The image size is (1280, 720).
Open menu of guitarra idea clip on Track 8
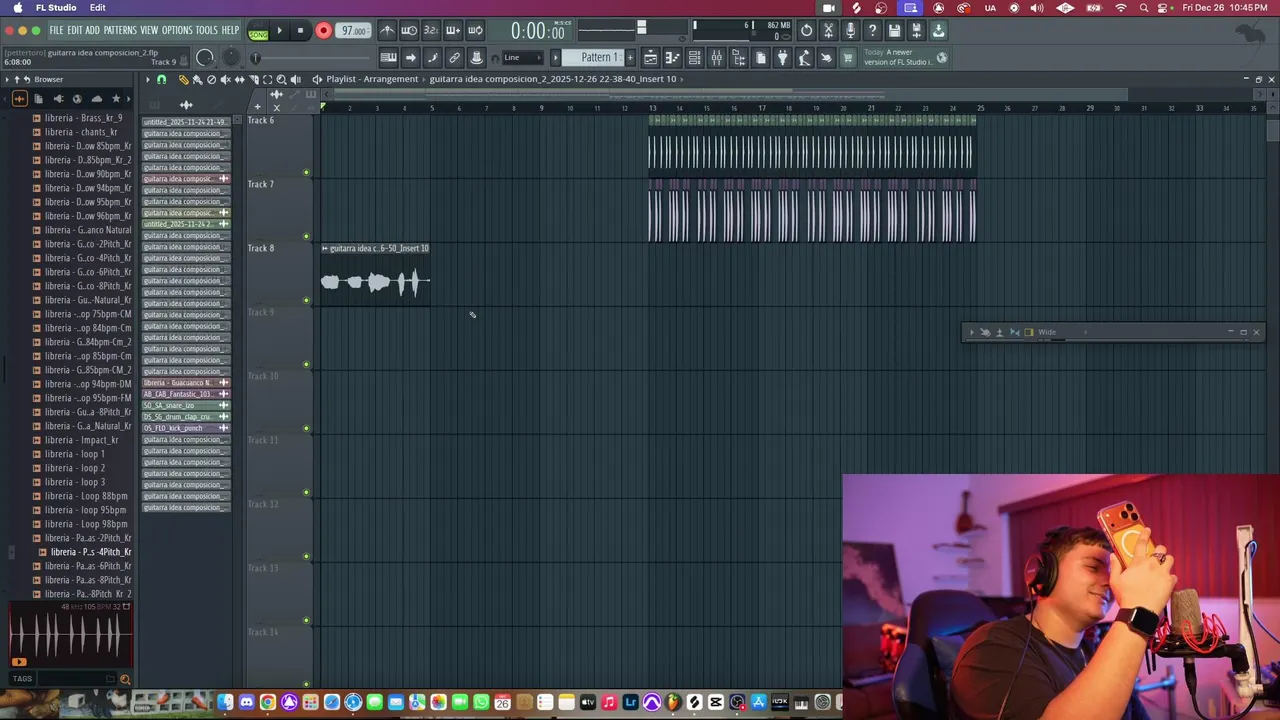point(324,248)
